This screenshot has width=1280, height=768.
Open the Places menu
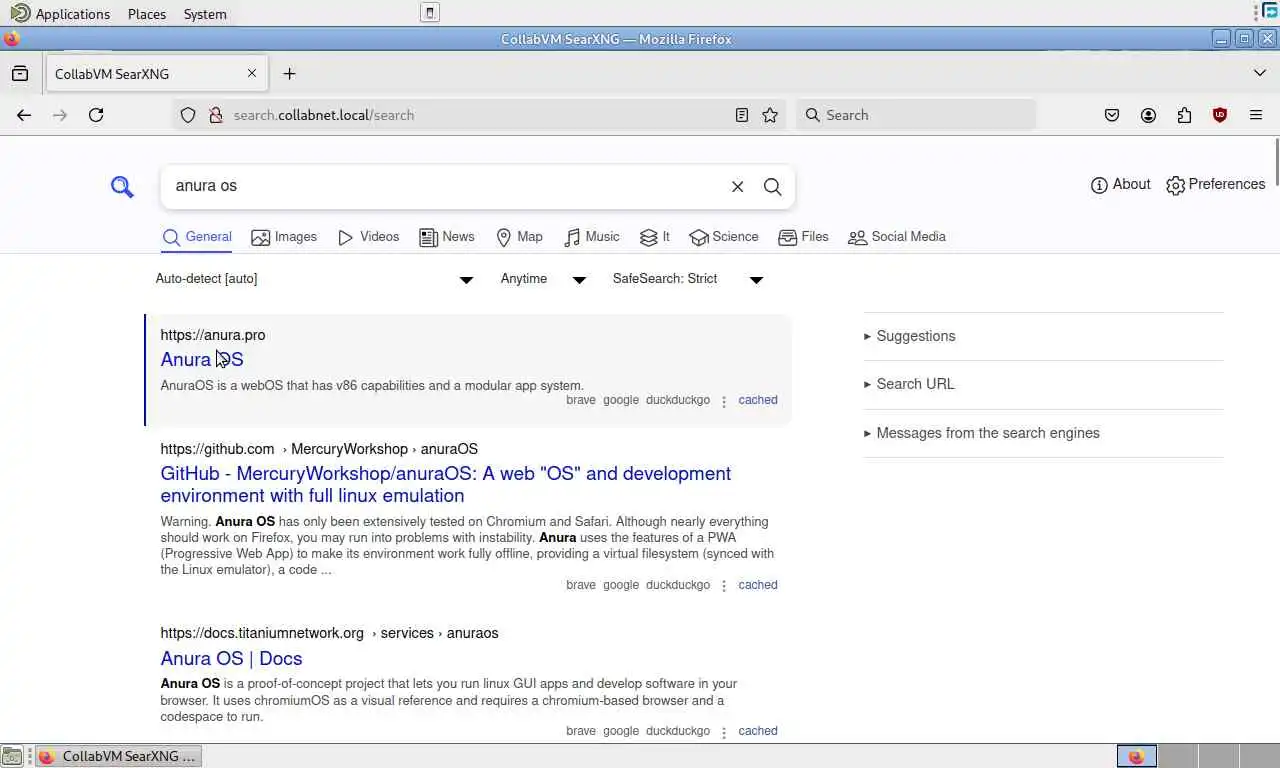pos(147,14)
